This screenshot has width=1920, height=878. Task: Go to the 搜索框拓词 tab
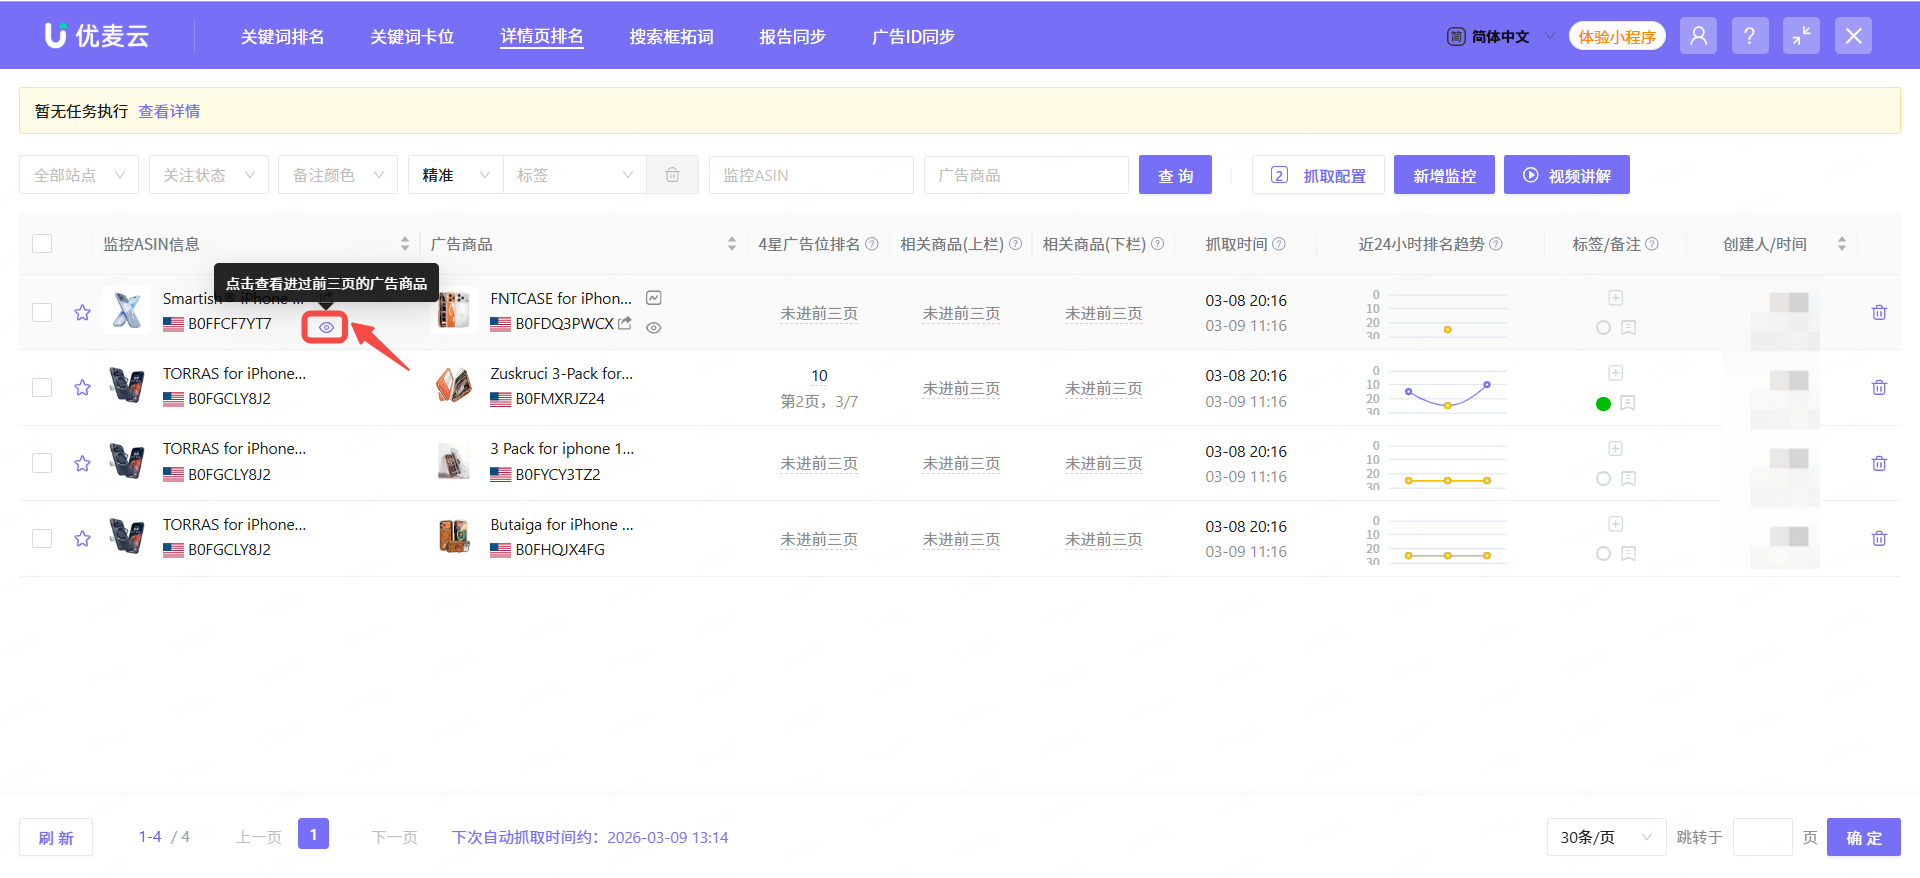point(671,37)
